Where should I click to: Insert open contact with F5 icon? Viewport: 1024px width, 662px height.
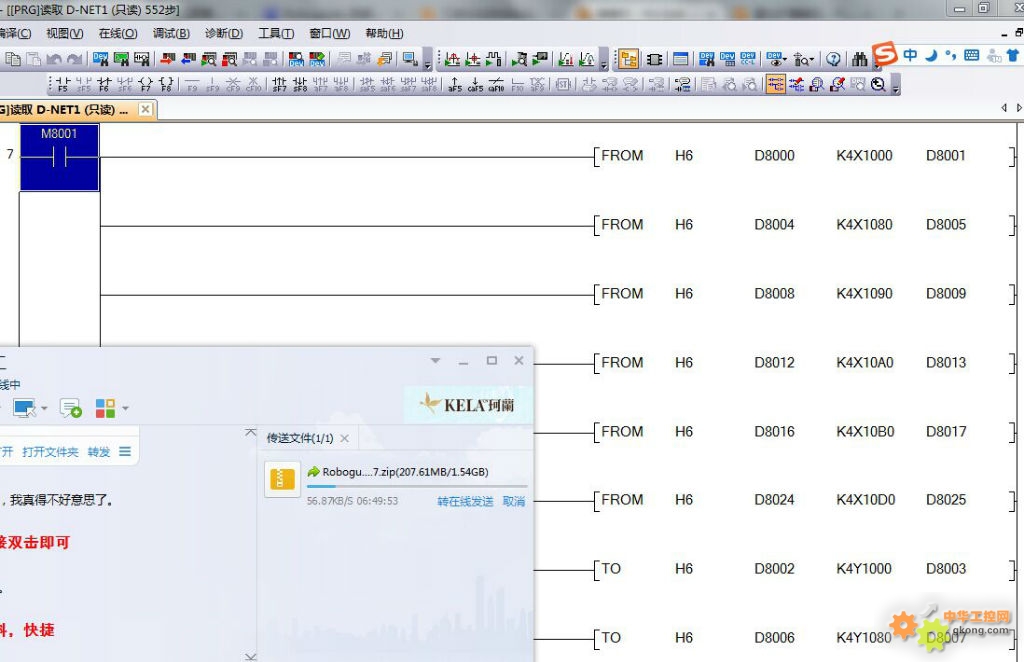tap(63, 84)
